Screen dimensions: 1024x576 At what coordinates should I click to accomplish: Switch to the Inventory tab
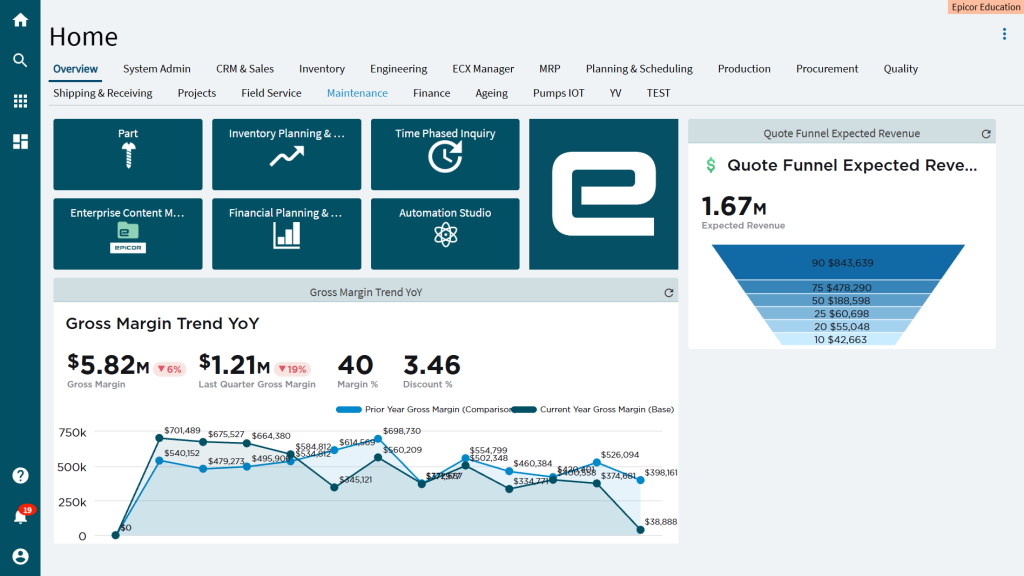pyautogui.click(x=322, y=69)
